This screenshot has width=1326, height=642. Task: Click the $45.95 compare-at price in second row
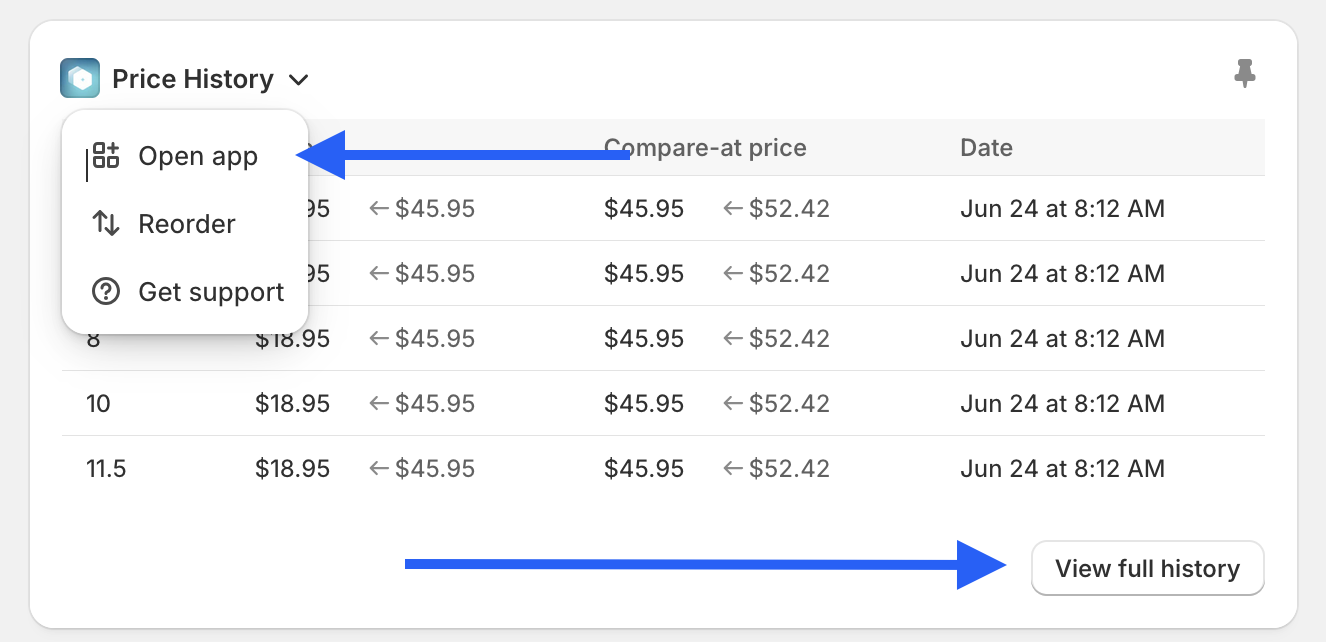(x=644, y=274)
